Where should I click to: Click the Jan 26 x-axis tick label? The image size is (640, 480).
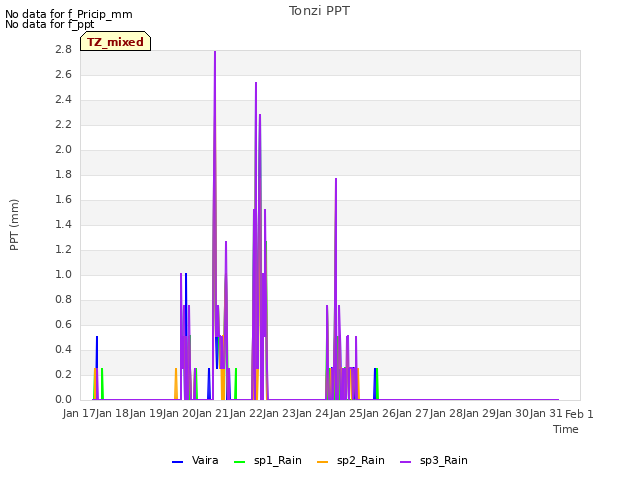[x=380, y=414]
